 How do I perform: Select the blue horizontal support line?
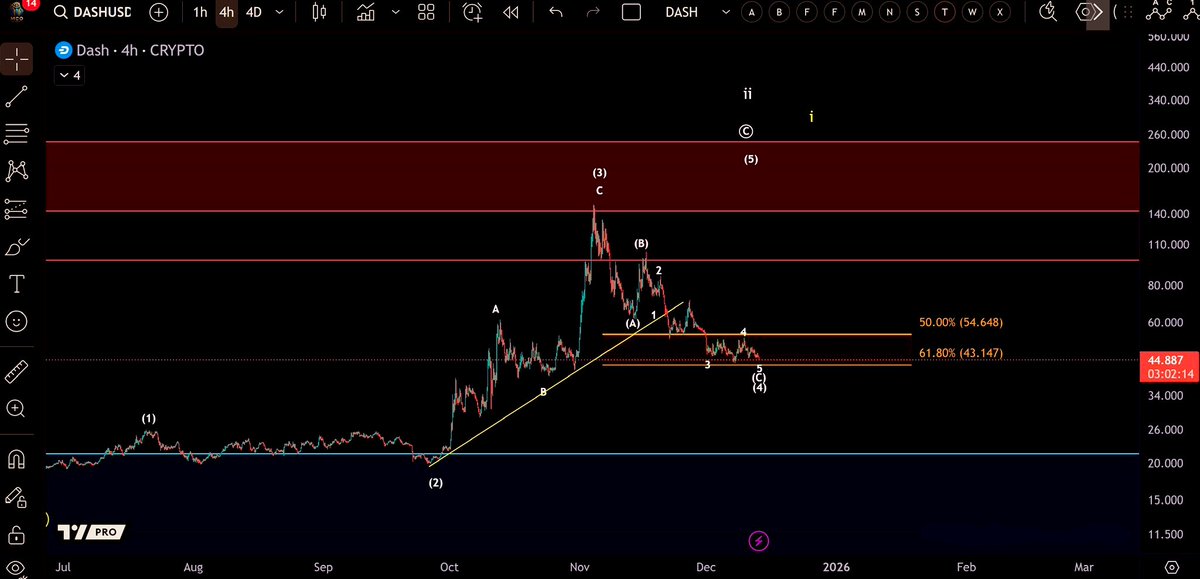click(592, 454)
